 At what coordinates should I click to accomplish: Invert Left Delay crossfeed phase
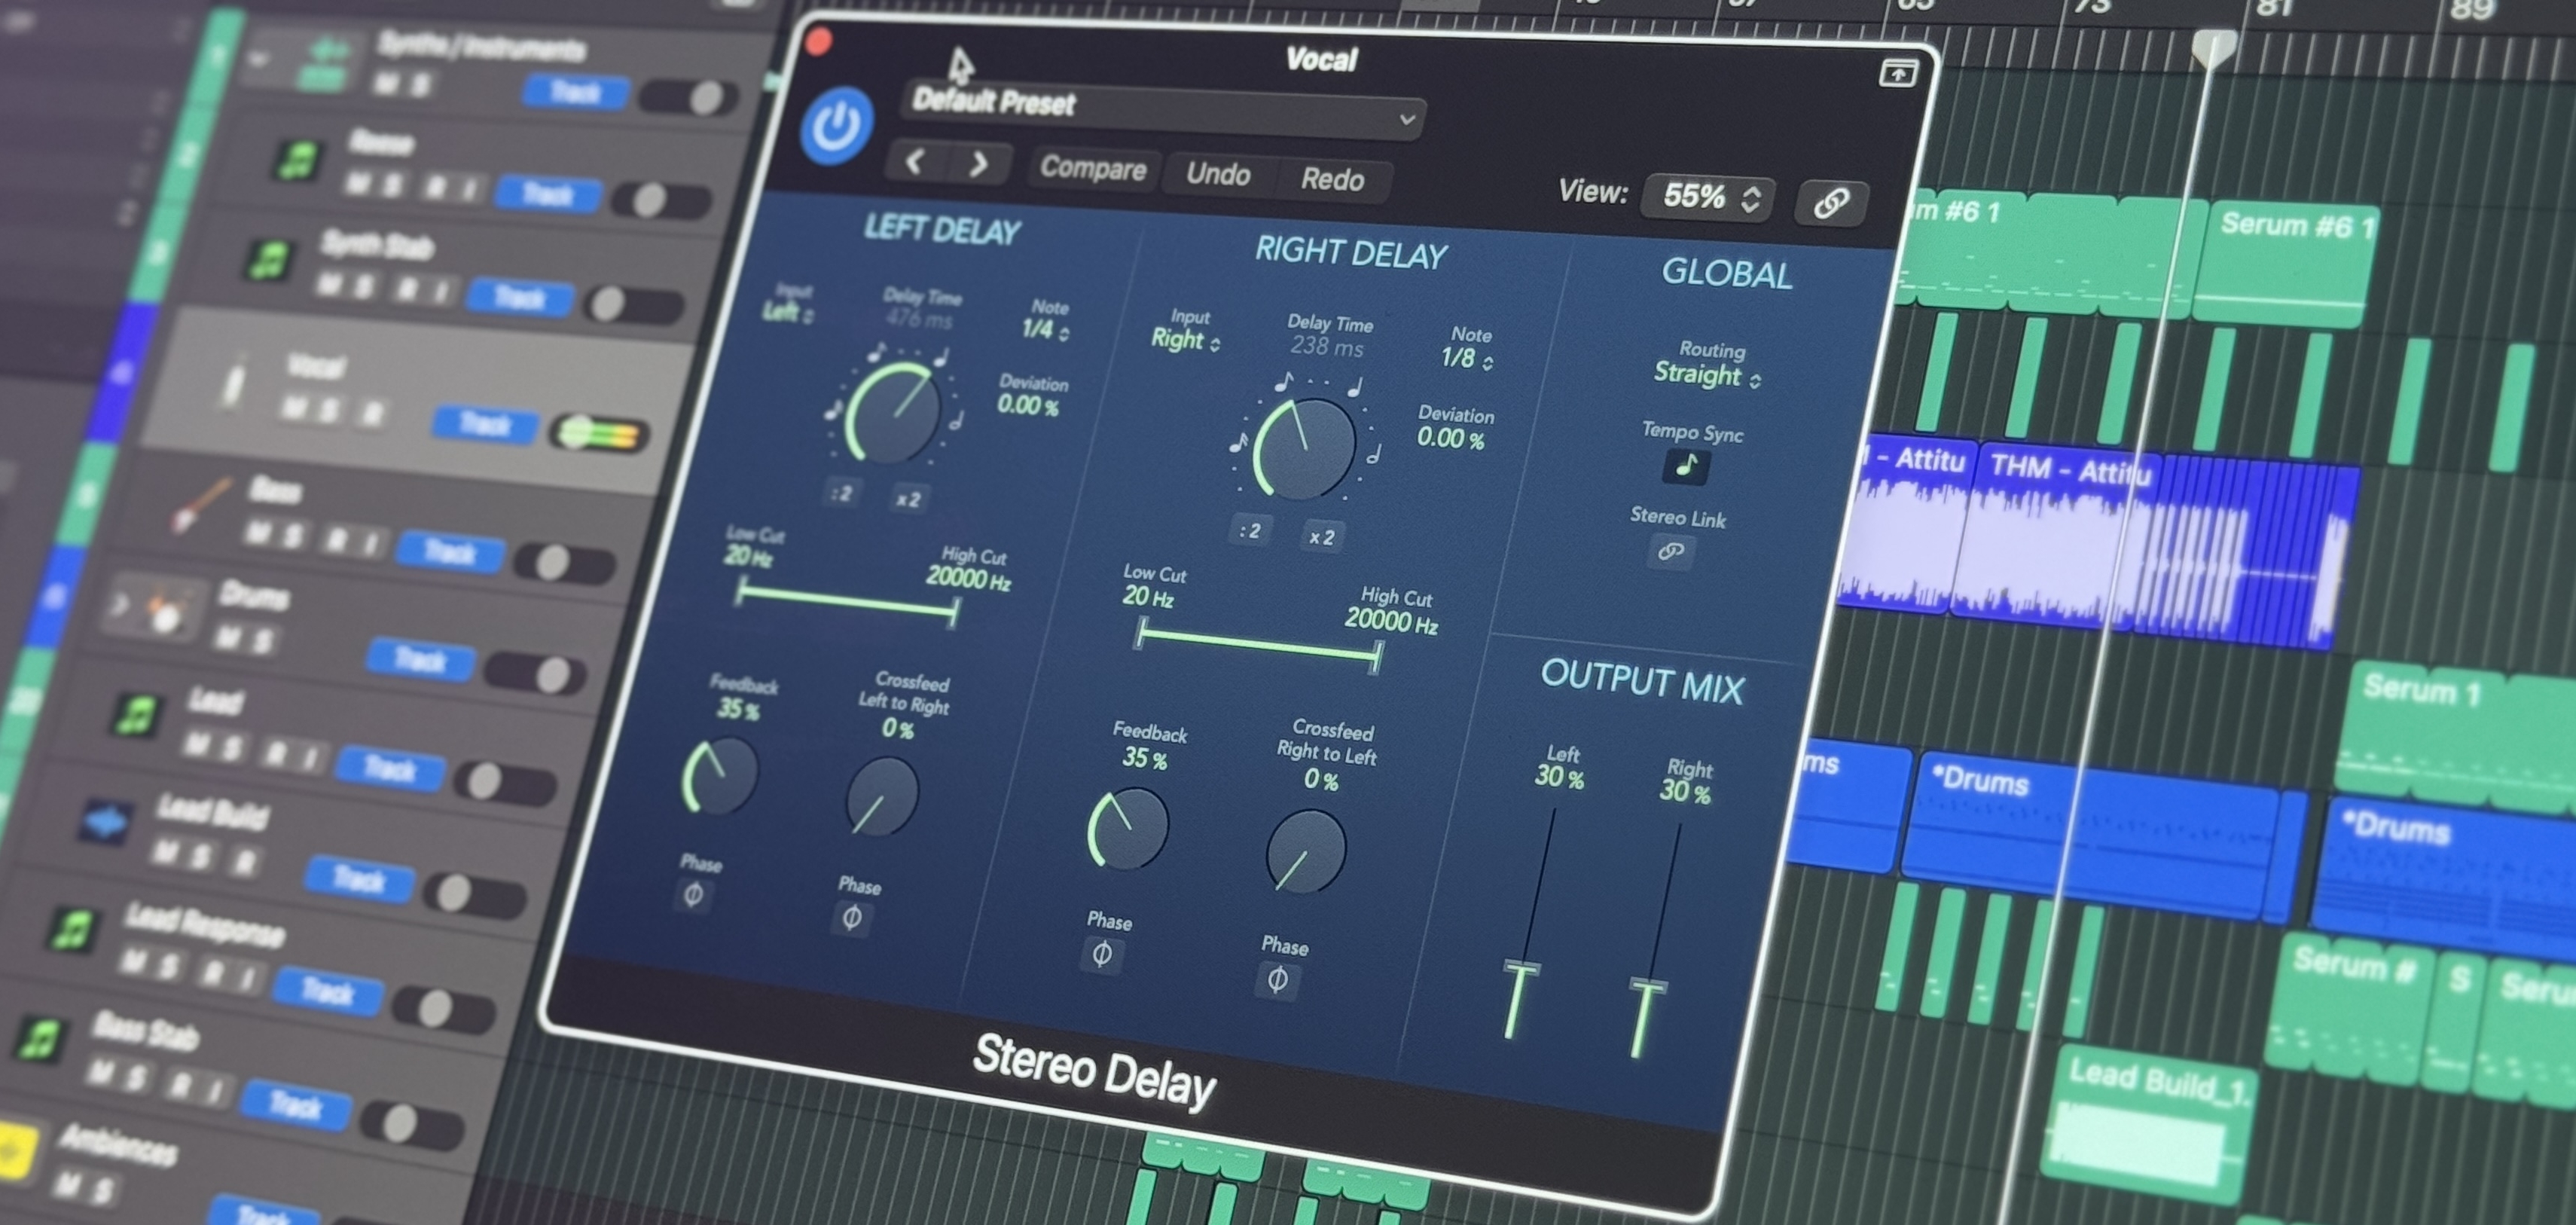[x=851, y=917]
